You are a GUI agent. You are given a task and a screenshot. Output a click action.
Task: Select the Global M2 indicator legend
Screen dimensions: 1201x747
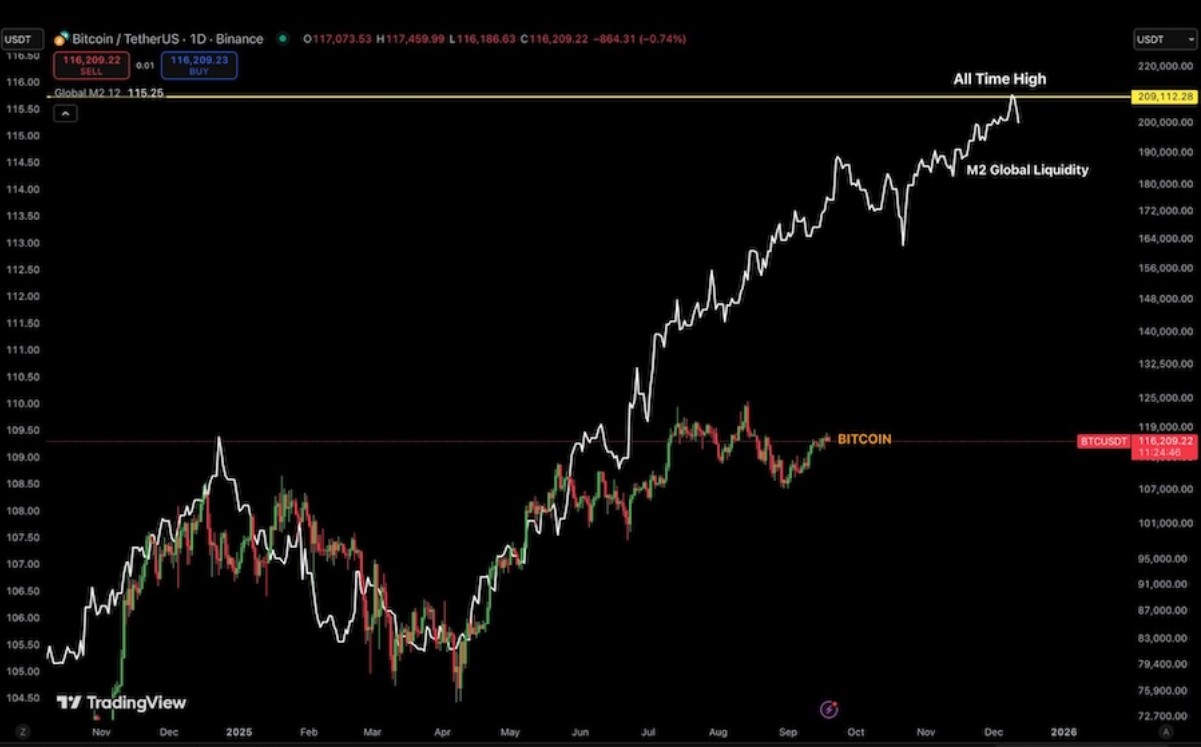pyautogui.click(x=108, y=93)
